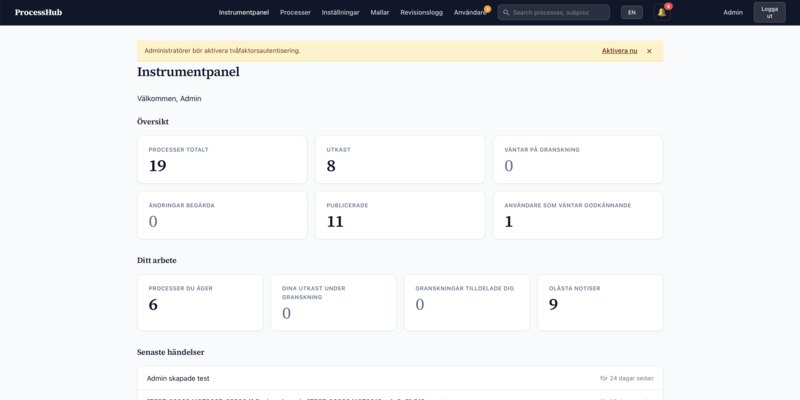
Task: Click the Aktivera nu link
Action: click(x=619, y=51)
